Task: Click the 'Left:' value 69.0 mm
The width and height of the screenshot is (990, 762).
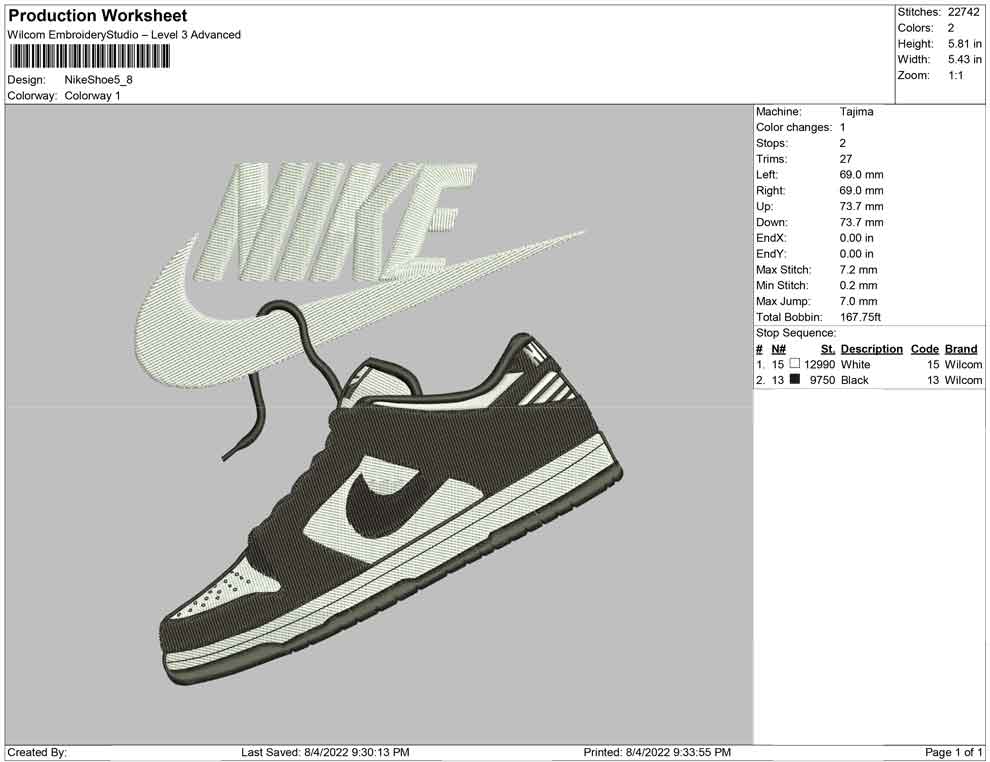Action: [x=861, y=175]
